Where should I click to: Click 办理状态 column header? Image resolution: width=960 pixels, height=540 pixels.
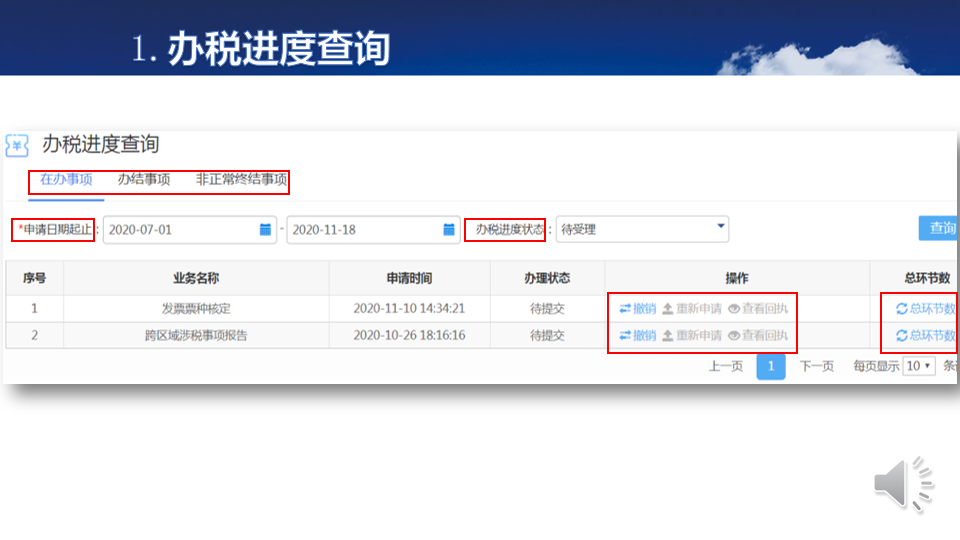coord(547,279)
